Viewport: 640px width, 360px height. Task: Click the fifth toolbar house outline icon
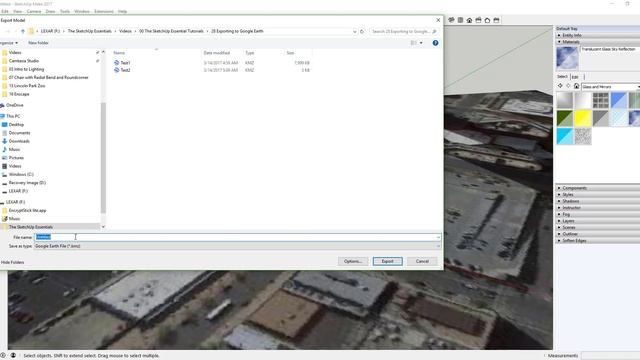click(x=487, y=20)
